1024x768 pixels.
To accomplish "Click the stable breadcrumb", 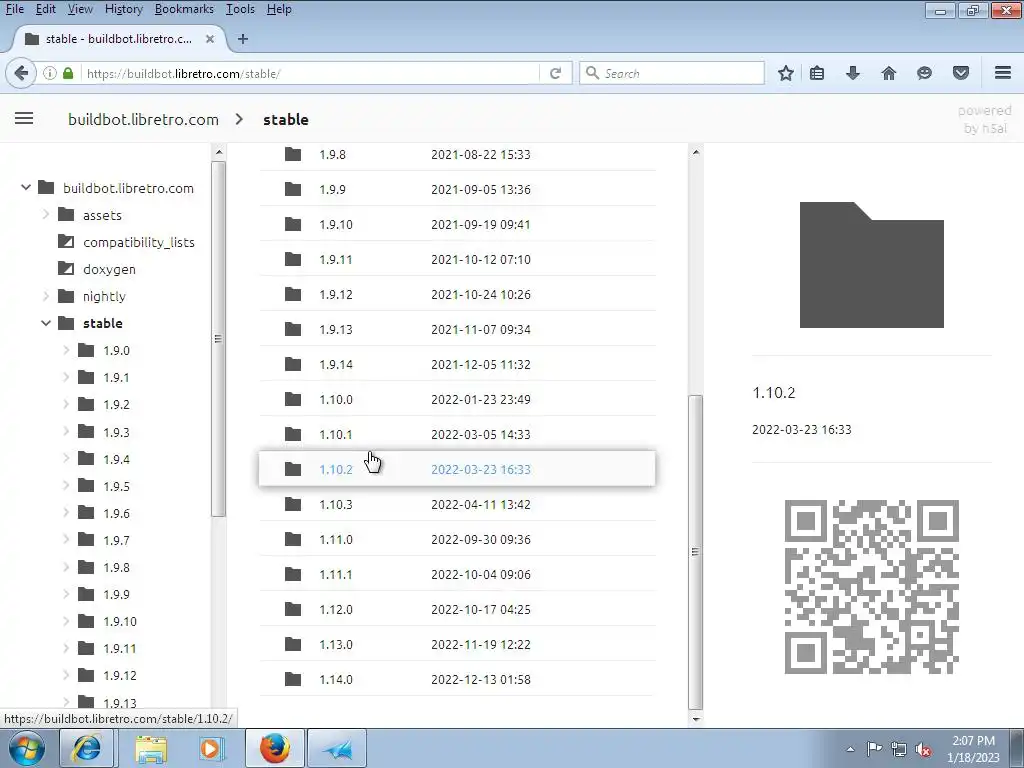I will click(285, 120).
